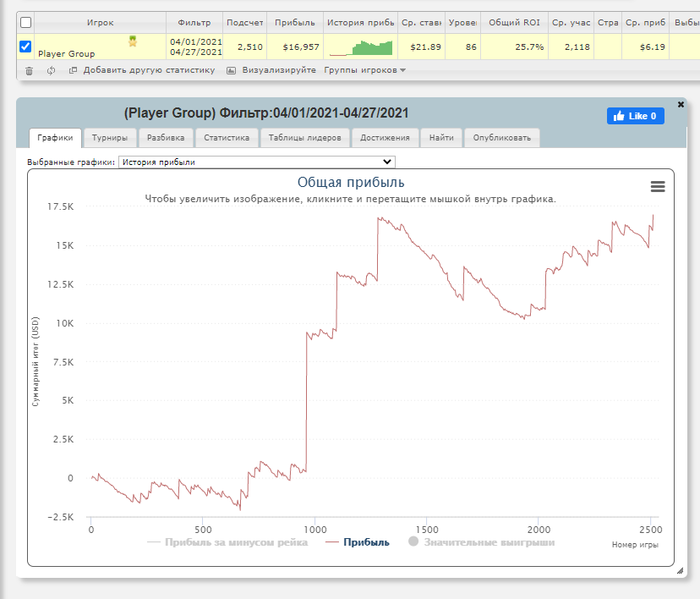The width and height of the screenshot is (700, 599).
Task: Toggle the 'Прибыль' legend series
Action: (x=358, y=542)
